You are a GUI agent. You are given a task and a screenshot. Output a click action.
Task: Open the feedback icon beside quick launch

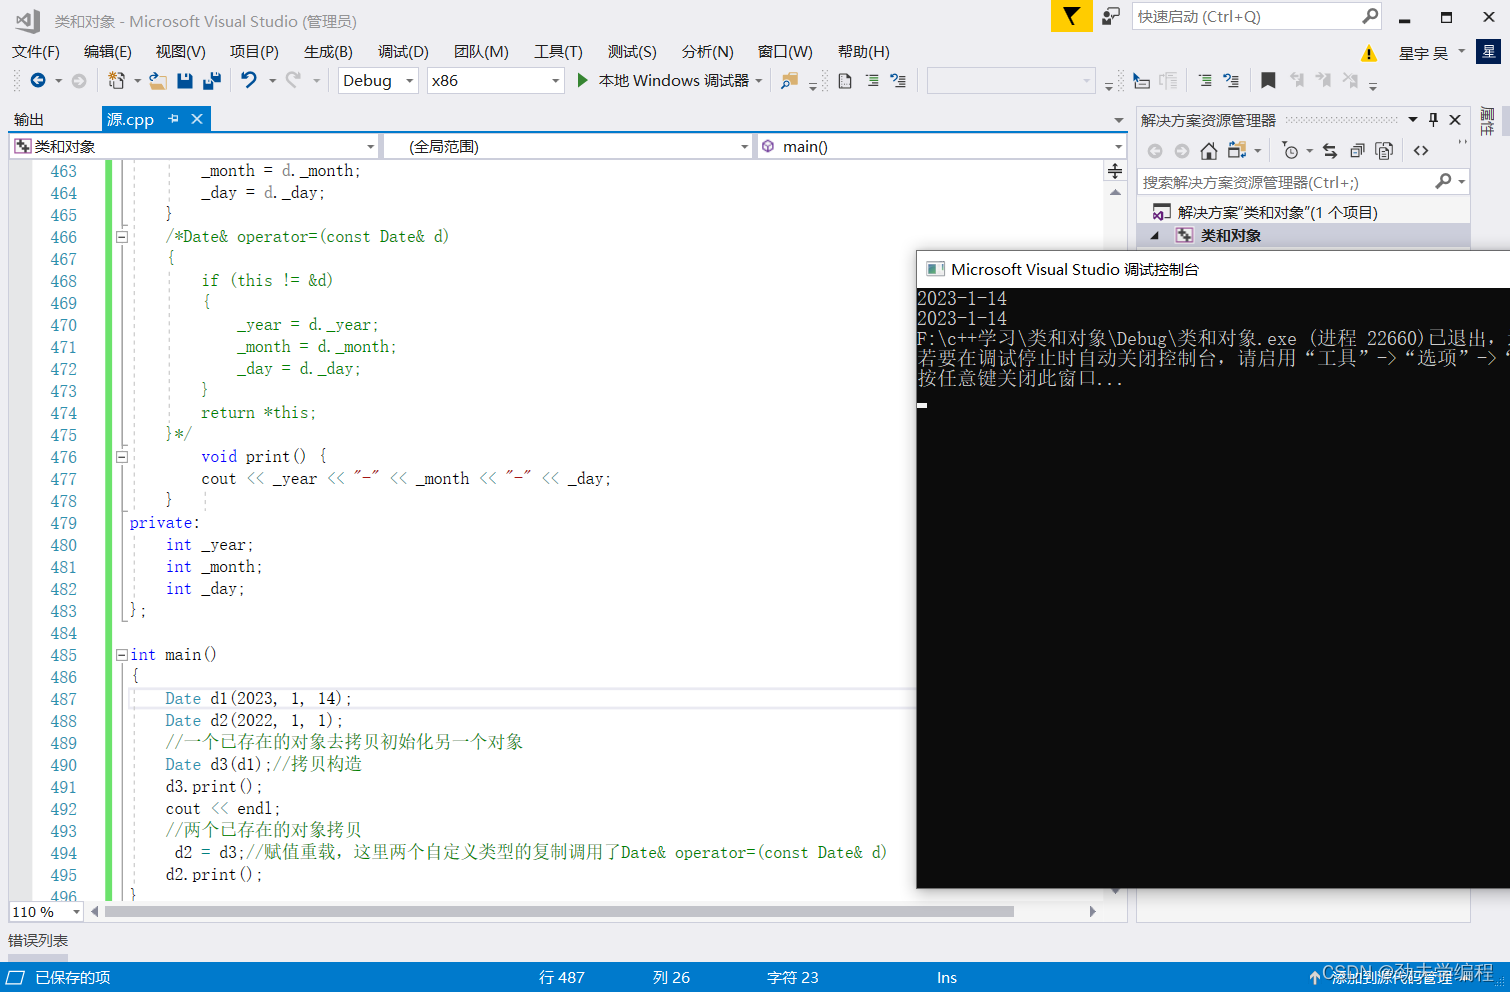1110,16
